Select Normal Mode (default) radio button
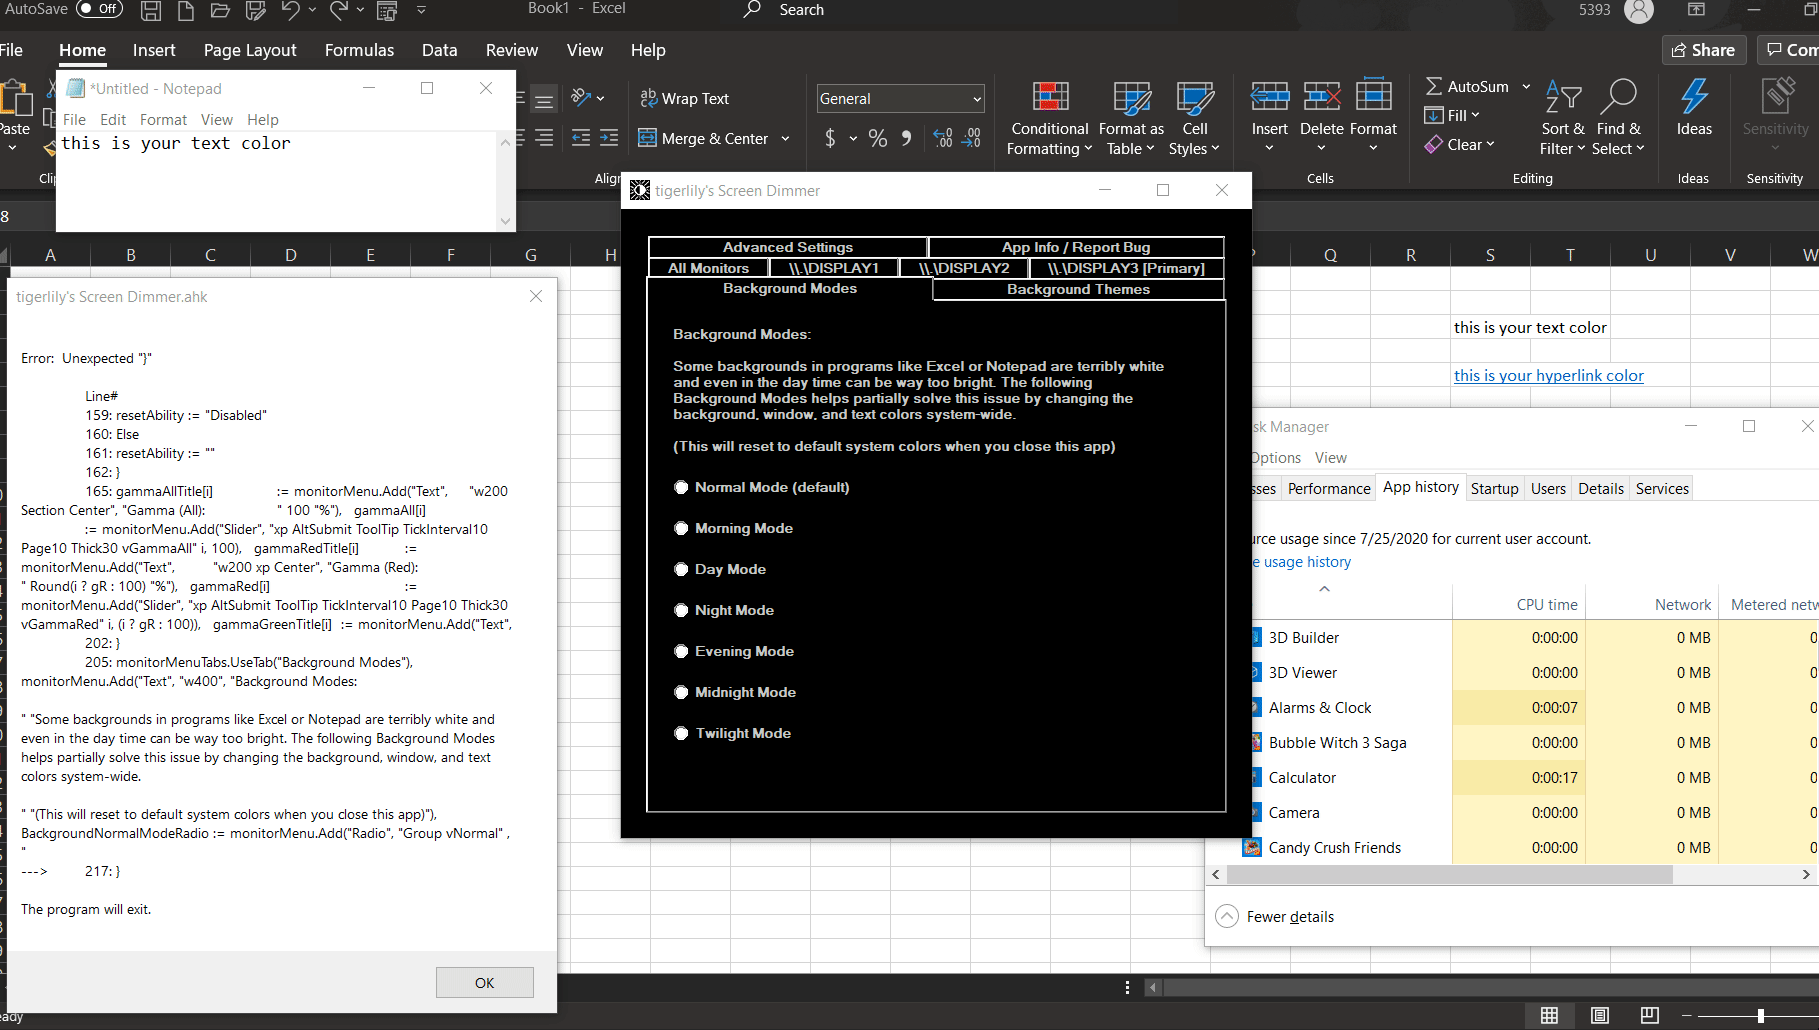The image size is (1819, 1030). pos(681,487)
